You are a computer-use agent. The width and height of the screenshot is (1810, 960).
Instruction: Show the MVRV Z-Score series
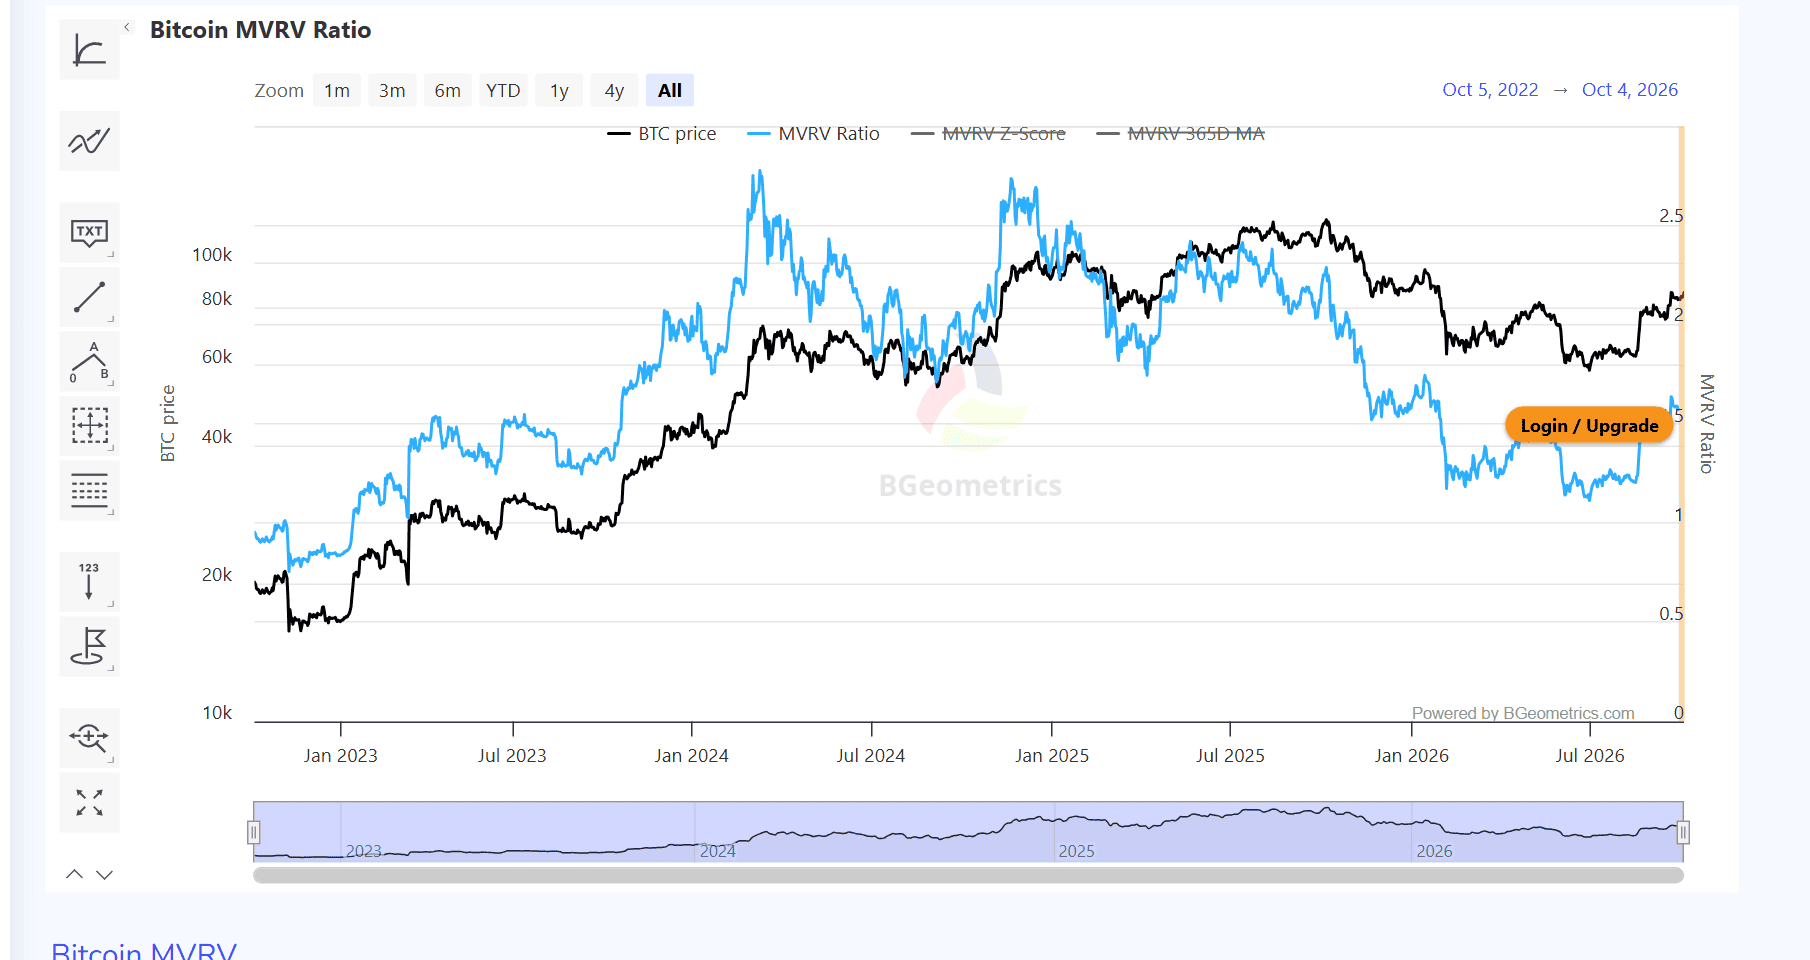(988, 133)
